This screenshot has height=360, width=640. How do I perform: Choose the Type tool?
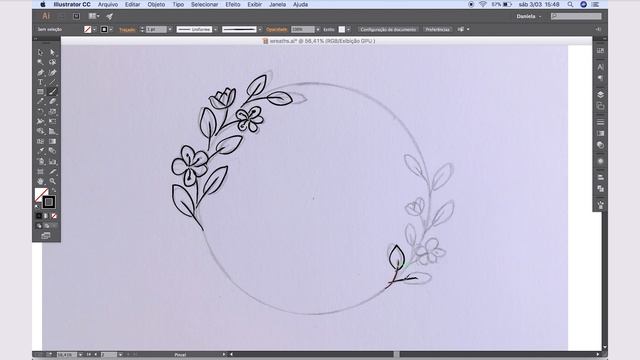coord(40,82)
